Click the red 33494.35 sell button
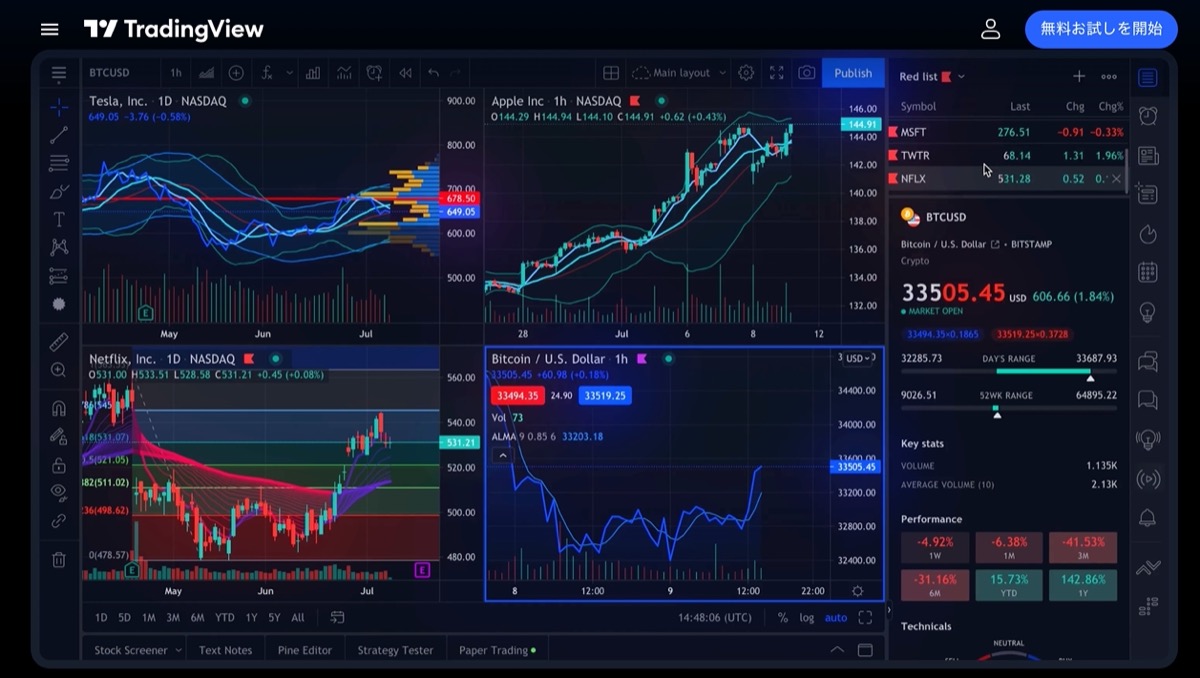The height and width of the screenshot is (678, 1200). 518,395
